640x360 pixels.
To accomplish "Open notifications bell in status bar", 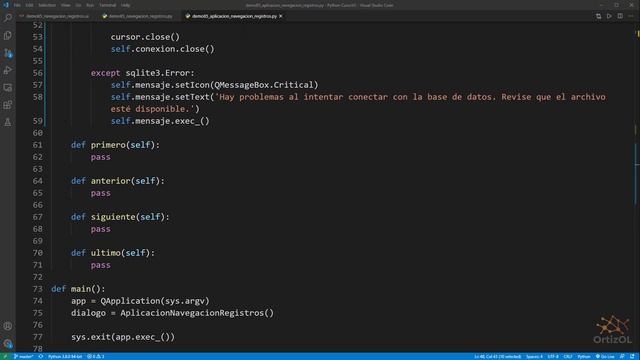I will 632,356.
